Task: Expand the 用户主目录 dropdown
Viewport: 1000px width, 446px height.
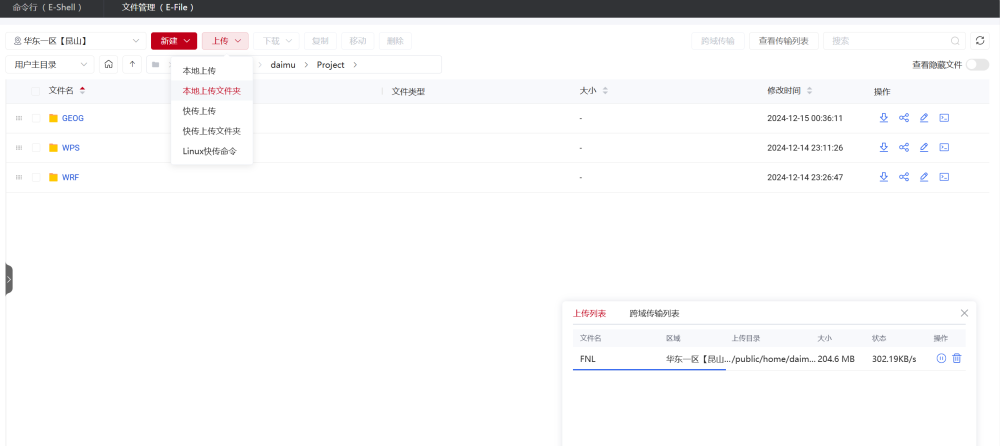Action: click(x=50, y=64)
